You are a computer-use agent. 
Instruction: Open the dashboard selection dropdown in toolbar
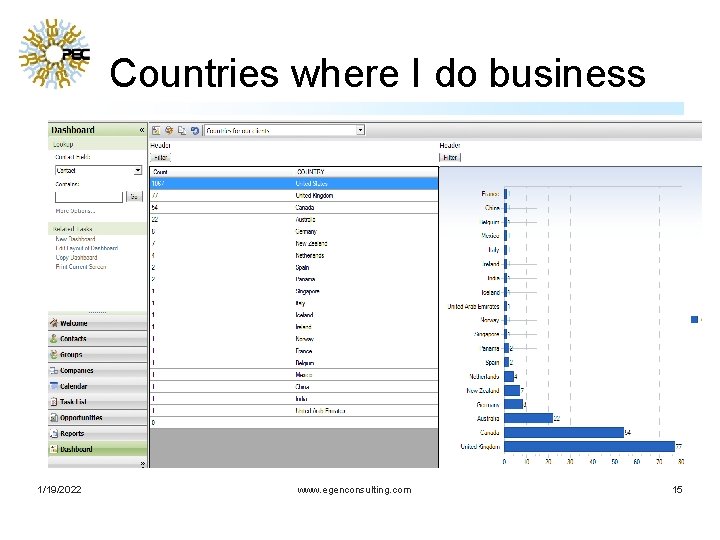pyautogui.click(x=360, y=130)
